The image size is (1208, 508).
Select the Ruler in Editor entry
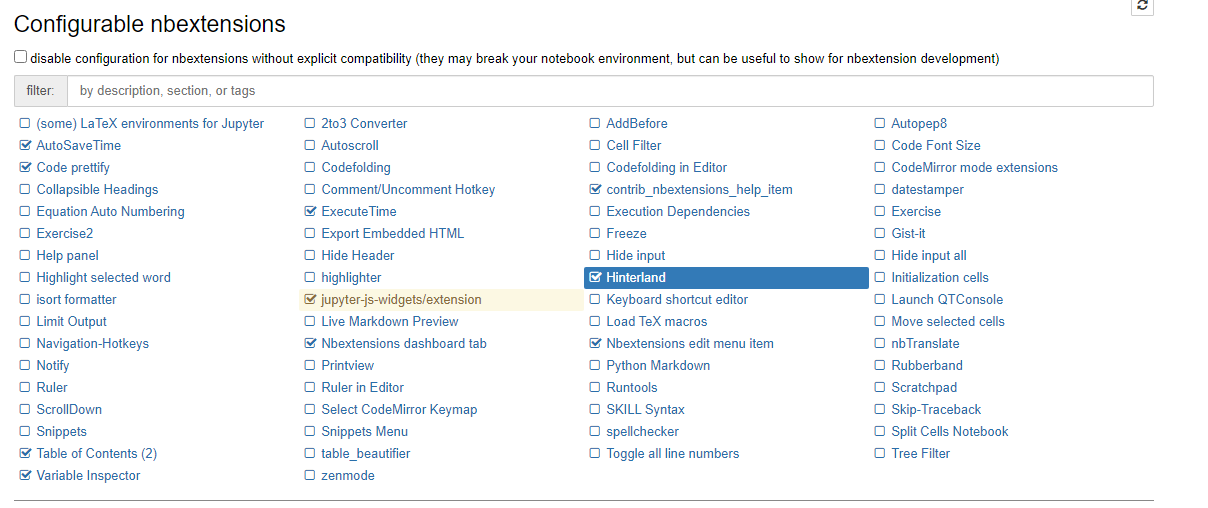(363, 387)
